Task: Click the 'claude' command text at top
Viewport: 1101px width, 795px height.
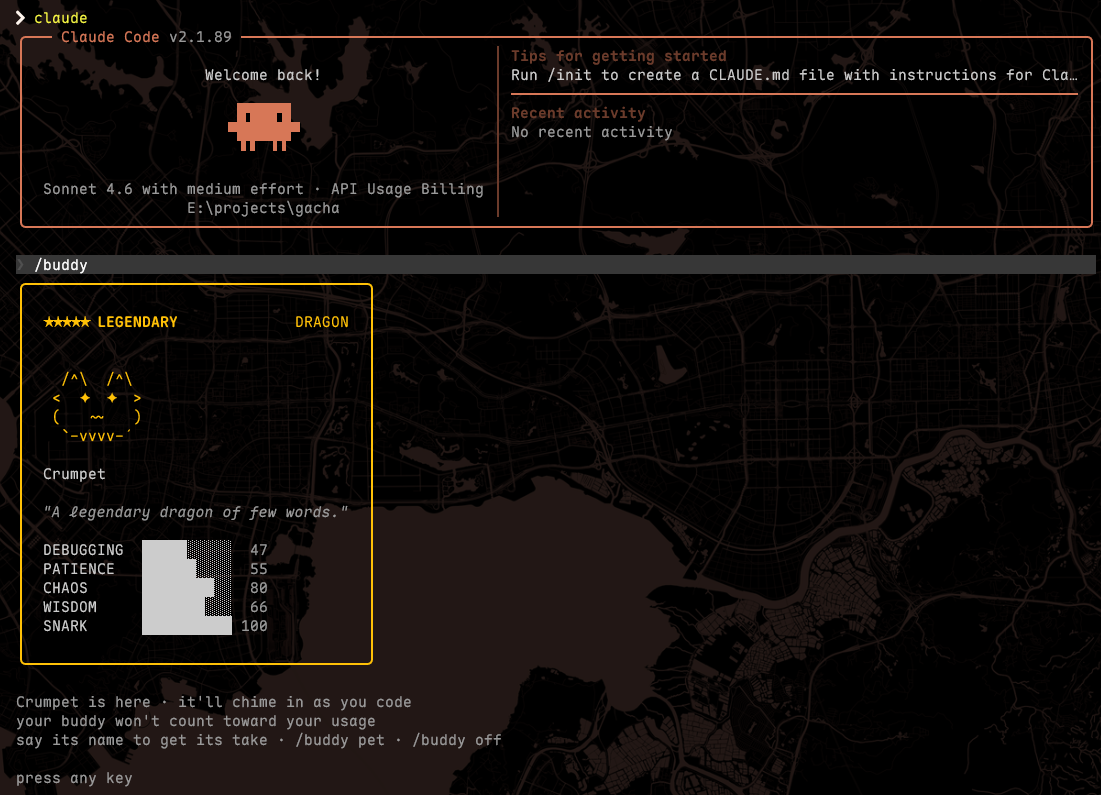Action: (60, 18)
